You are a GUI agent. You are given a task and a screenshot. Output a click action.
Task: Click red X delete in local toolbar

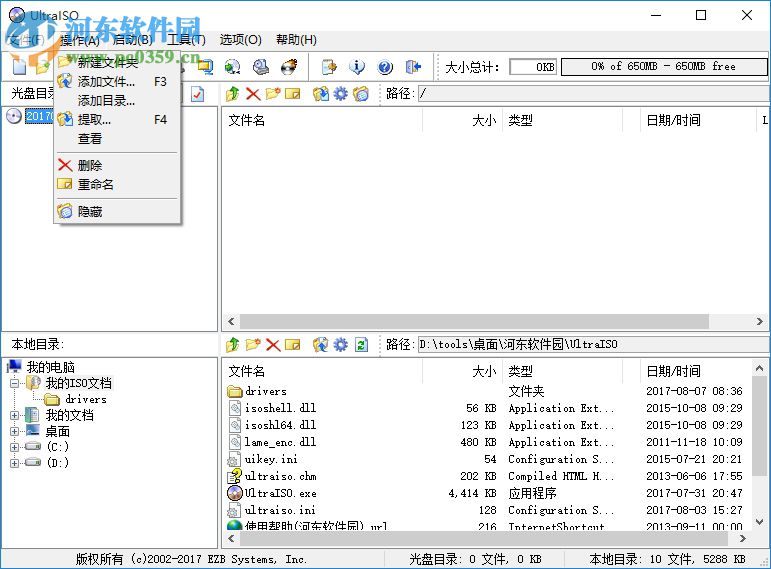(x=273, y=345)
